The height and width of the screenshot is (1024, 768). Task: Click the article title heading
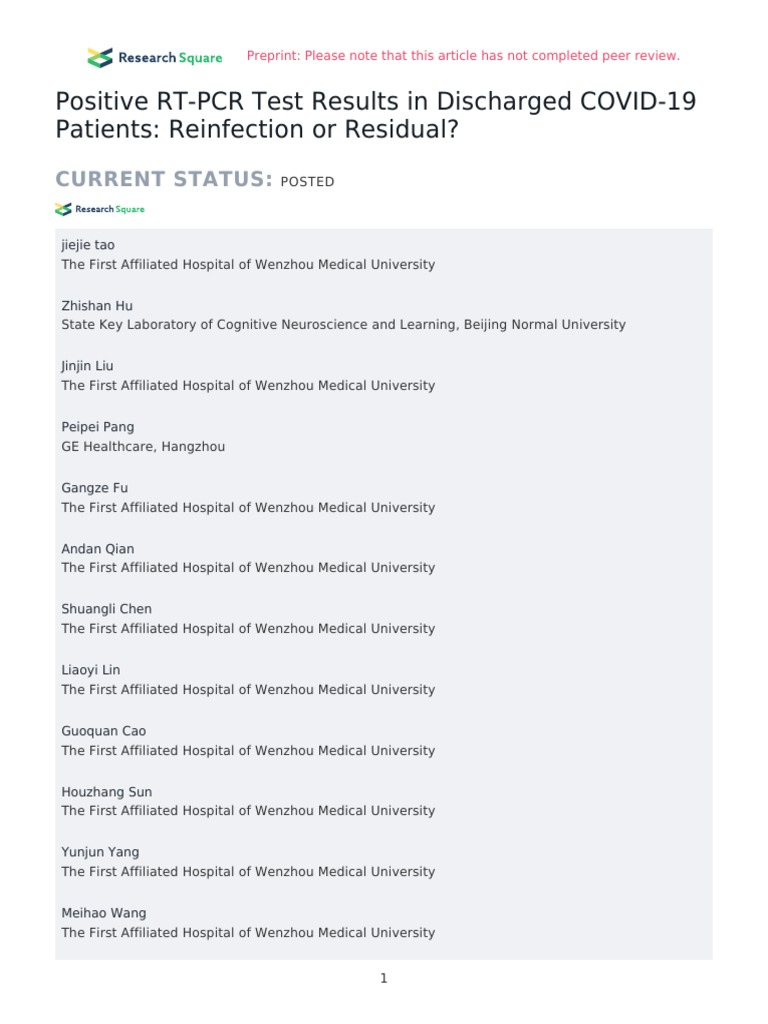(x=376, y=115)
